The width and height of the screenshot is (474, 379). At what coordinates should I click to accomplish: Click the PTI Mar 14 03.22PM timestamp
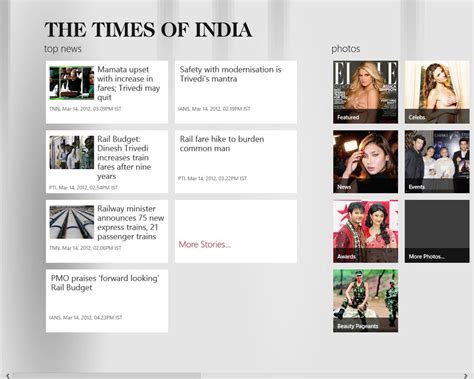tap(212, 178)
